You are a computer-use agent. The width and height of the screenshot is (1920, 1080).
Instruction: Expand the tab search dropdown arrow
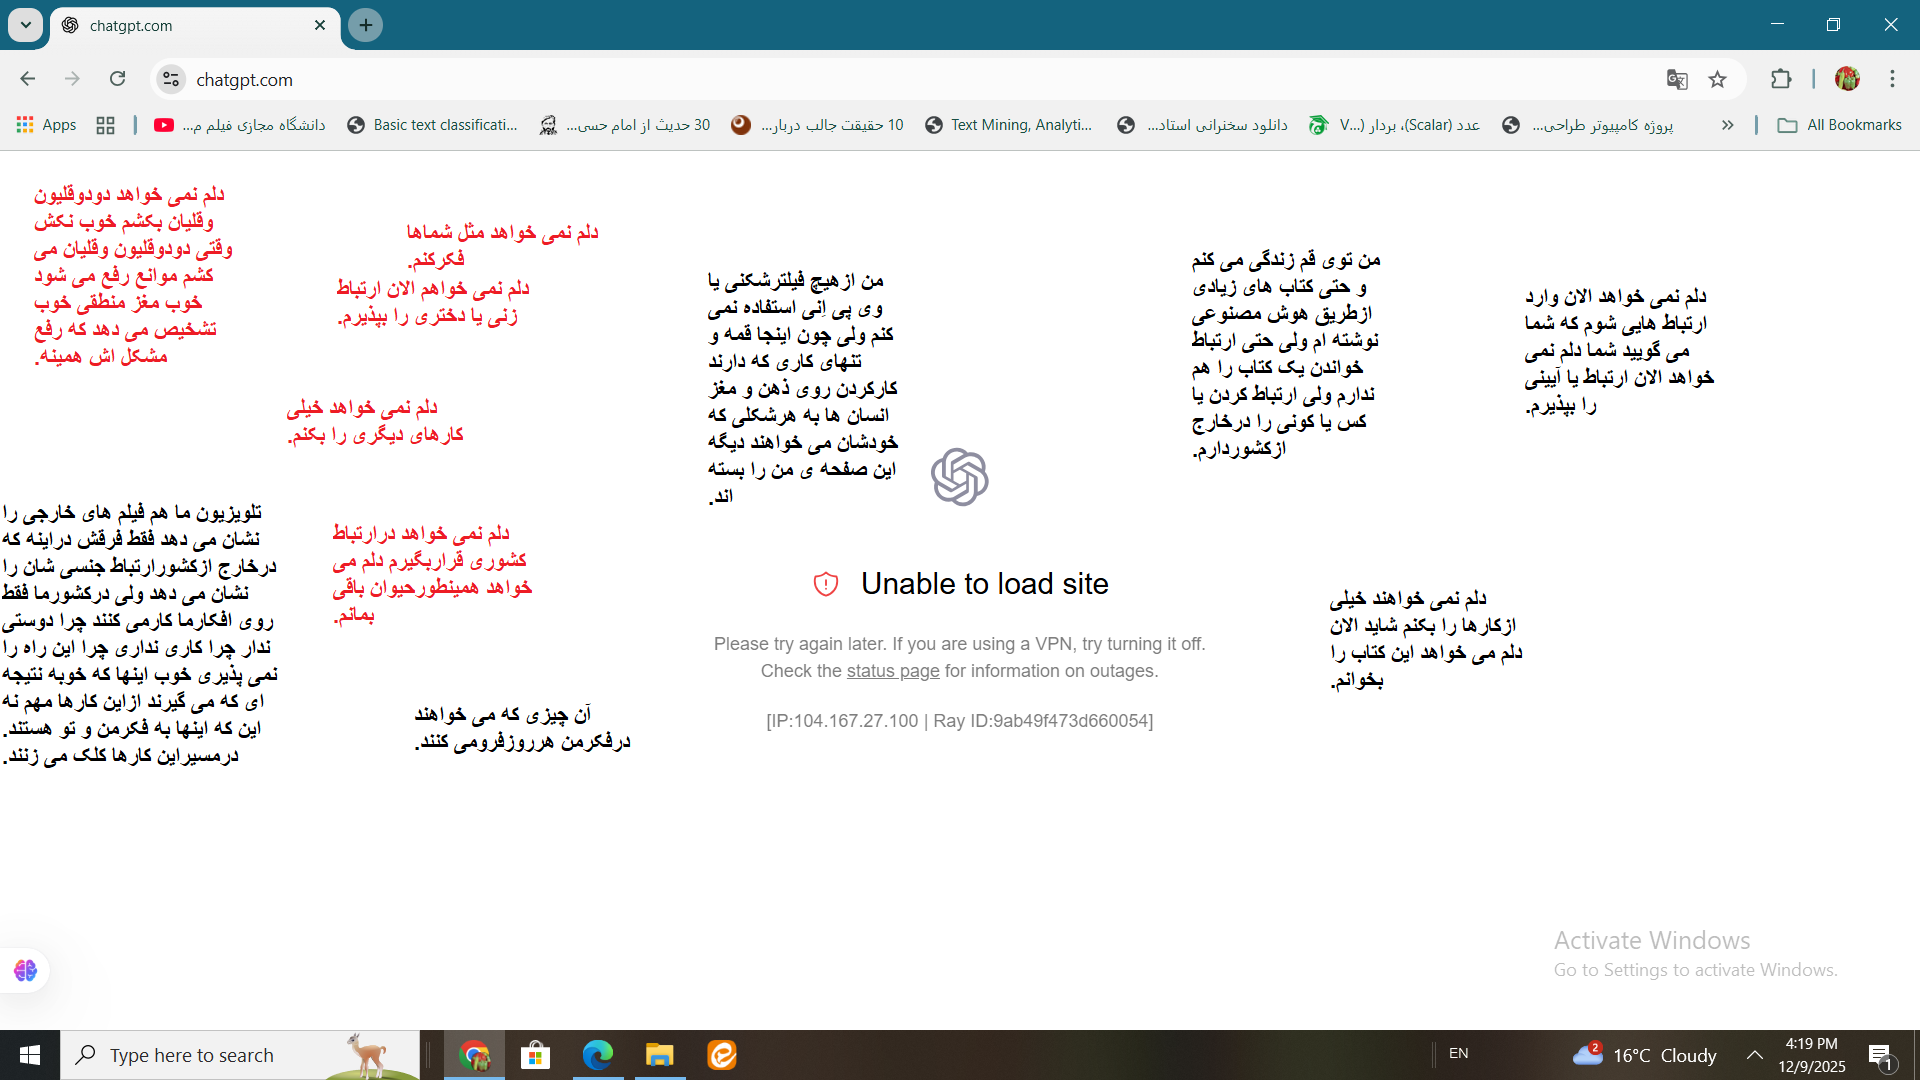25,25
